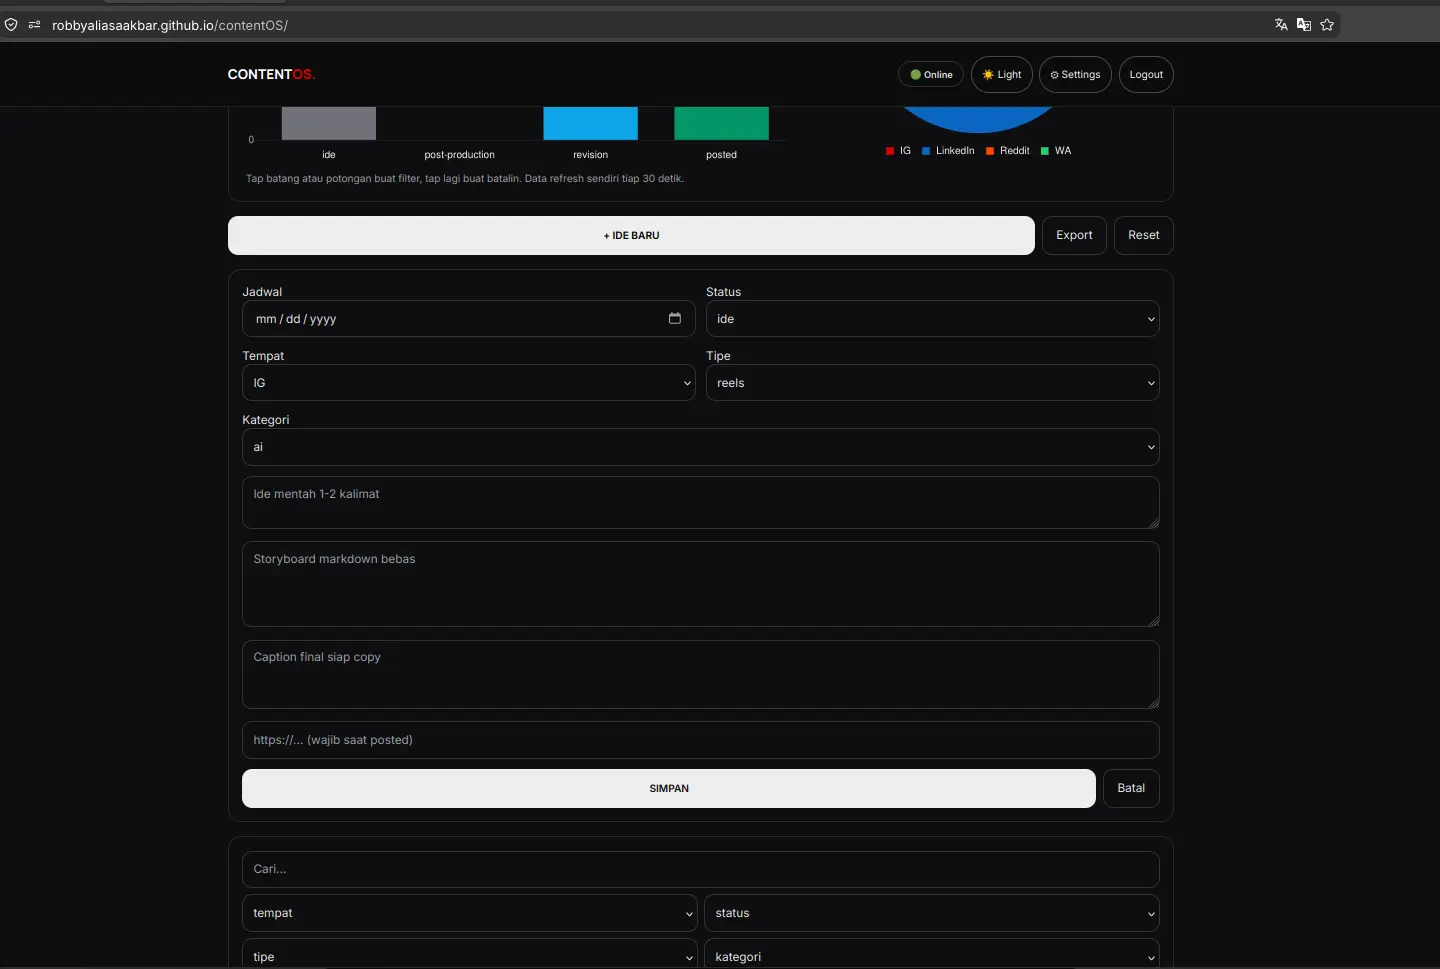Viewport: 1440px width, 969px height.
Task: Click the Jadwal date input field
Action: pos(469,319)
